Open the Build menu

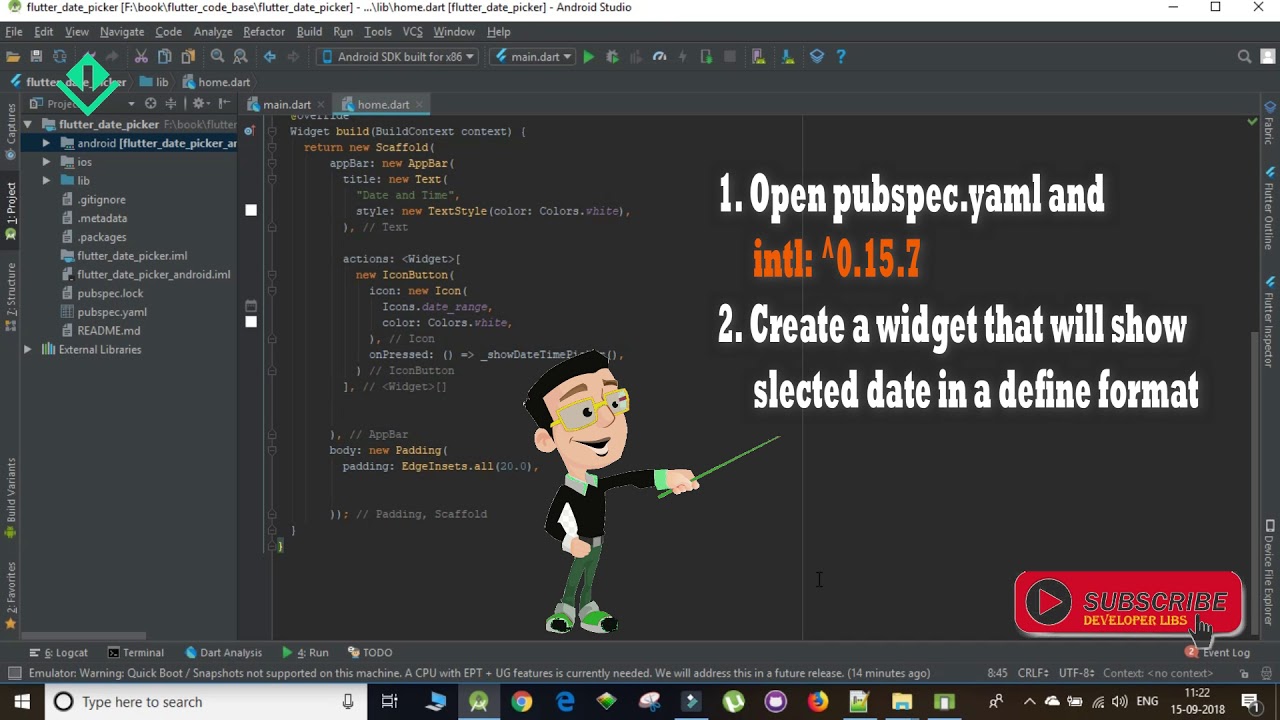coord(309,32)
